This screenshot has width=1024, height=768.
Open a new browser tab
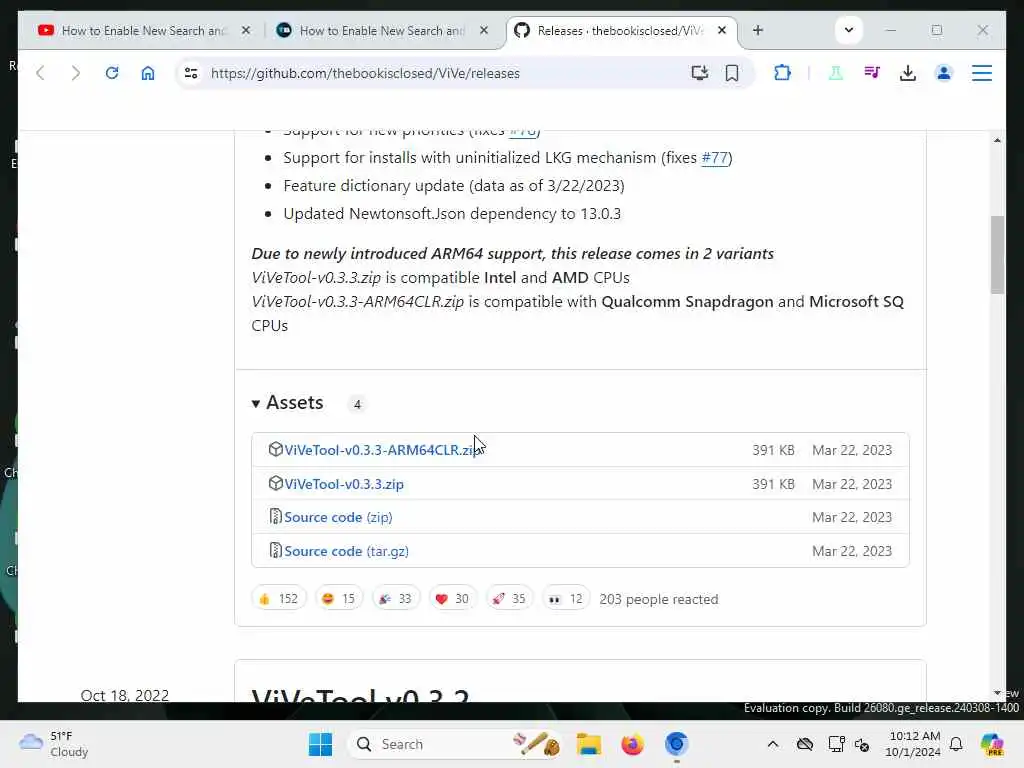[x=758, y=30]
